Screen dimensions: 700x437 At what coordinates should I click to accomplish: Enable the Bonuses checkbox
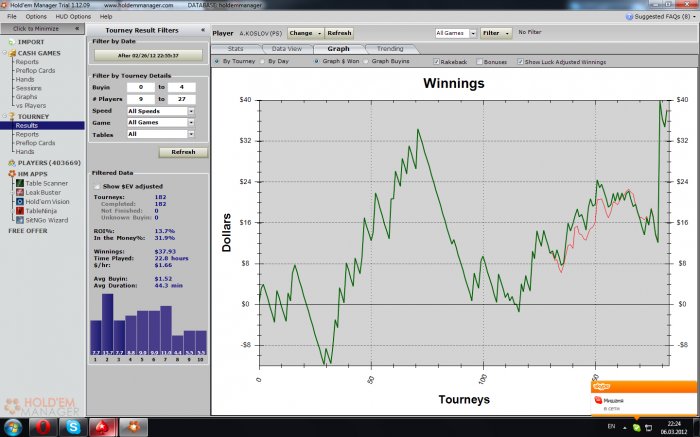479,62
